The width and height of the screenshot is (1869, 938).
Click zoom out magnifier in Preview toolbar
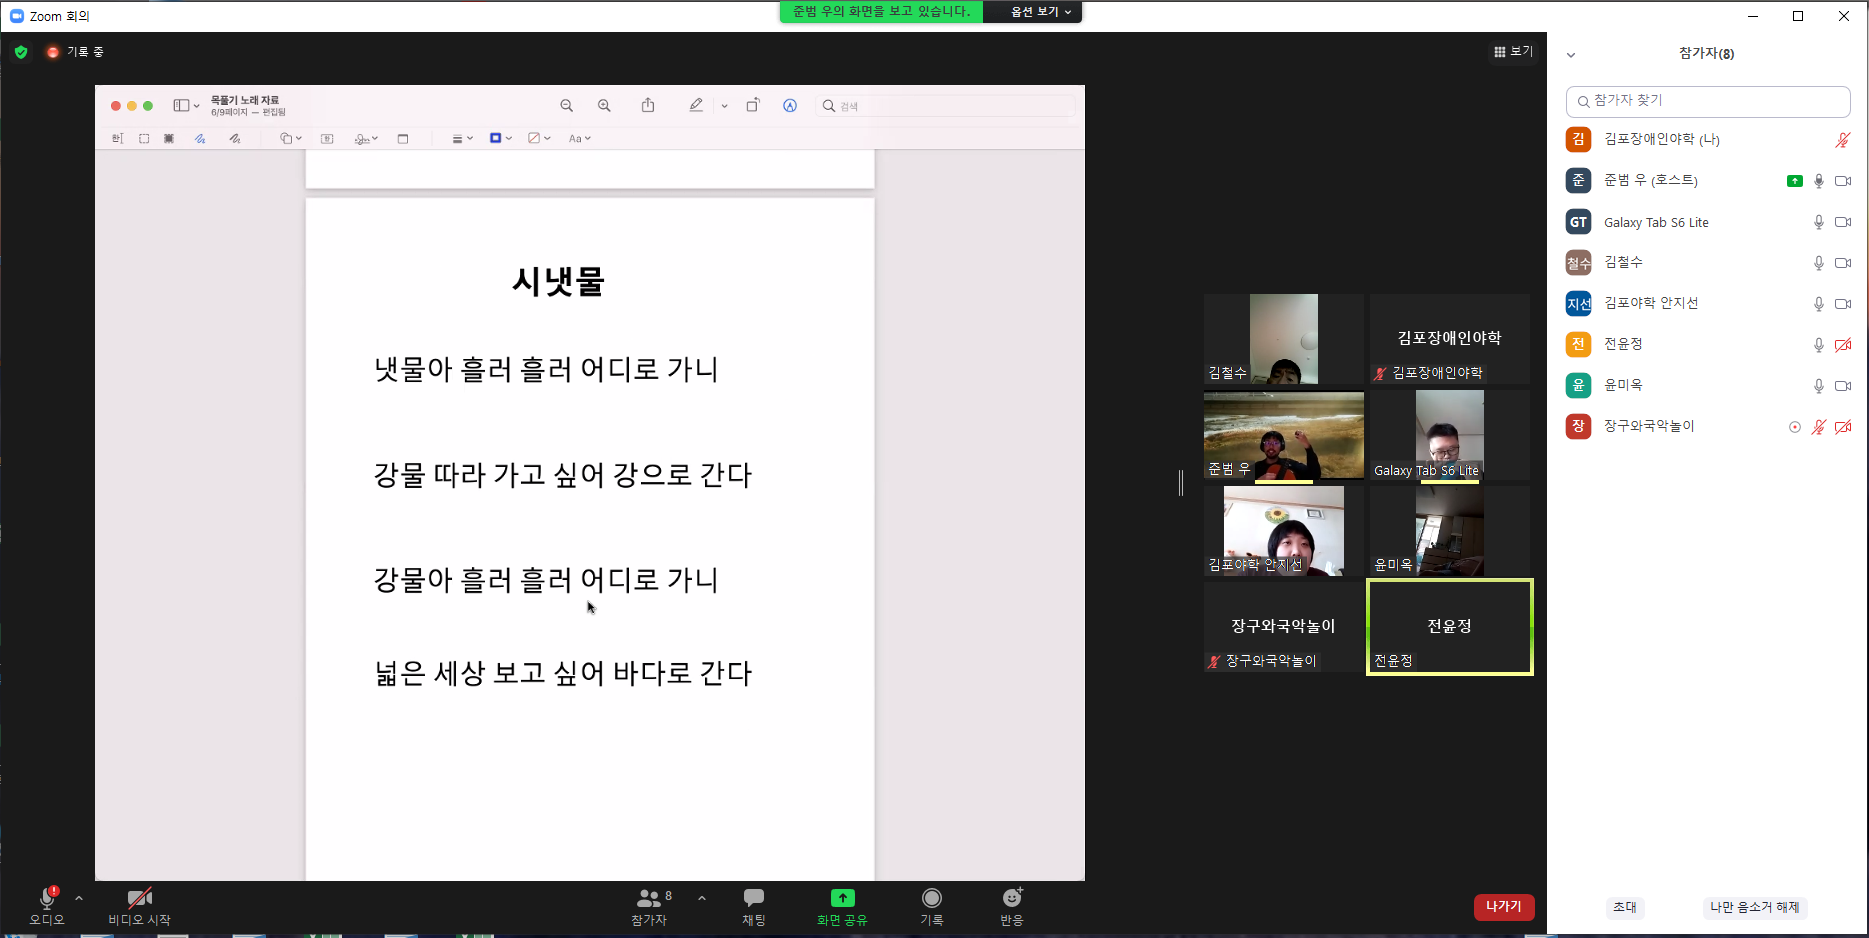[x=567, y=106]
